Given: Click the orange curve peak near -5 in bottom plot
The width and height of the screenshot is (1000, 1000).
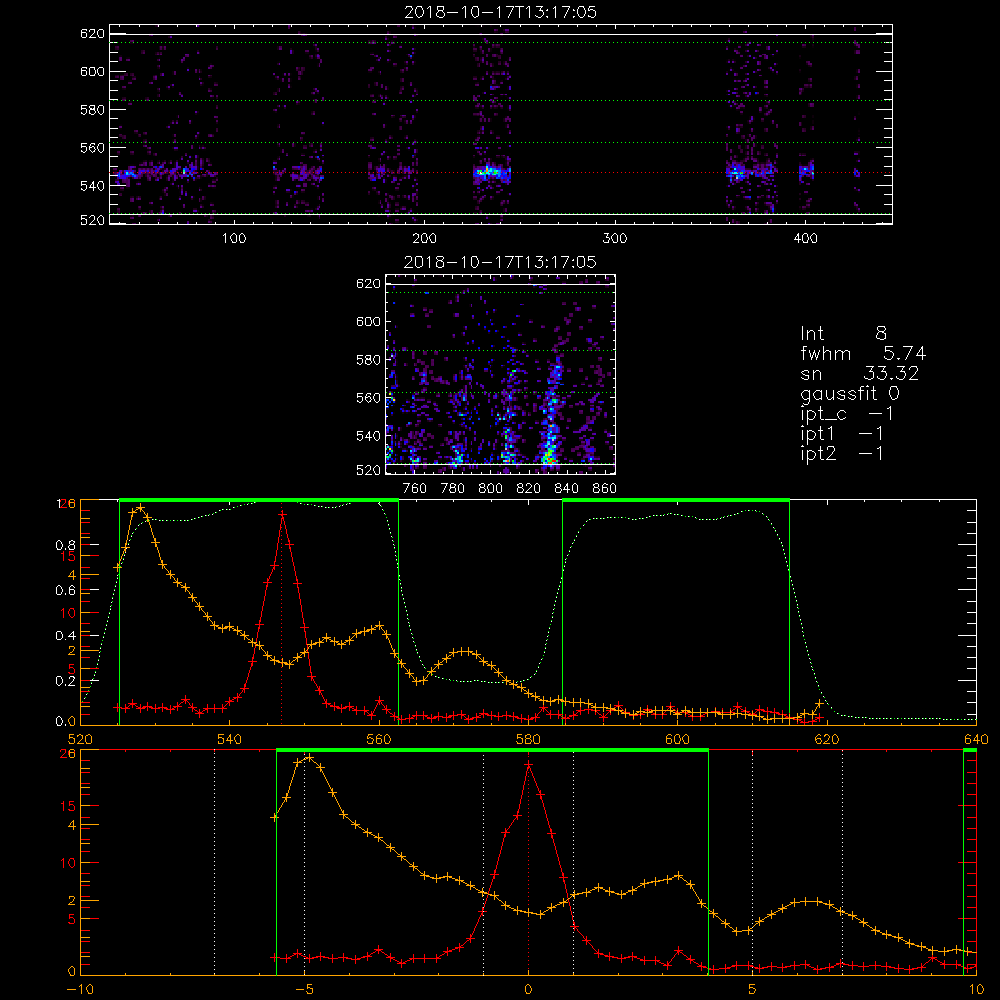Looking at the screenshot, I should (309, 758).
